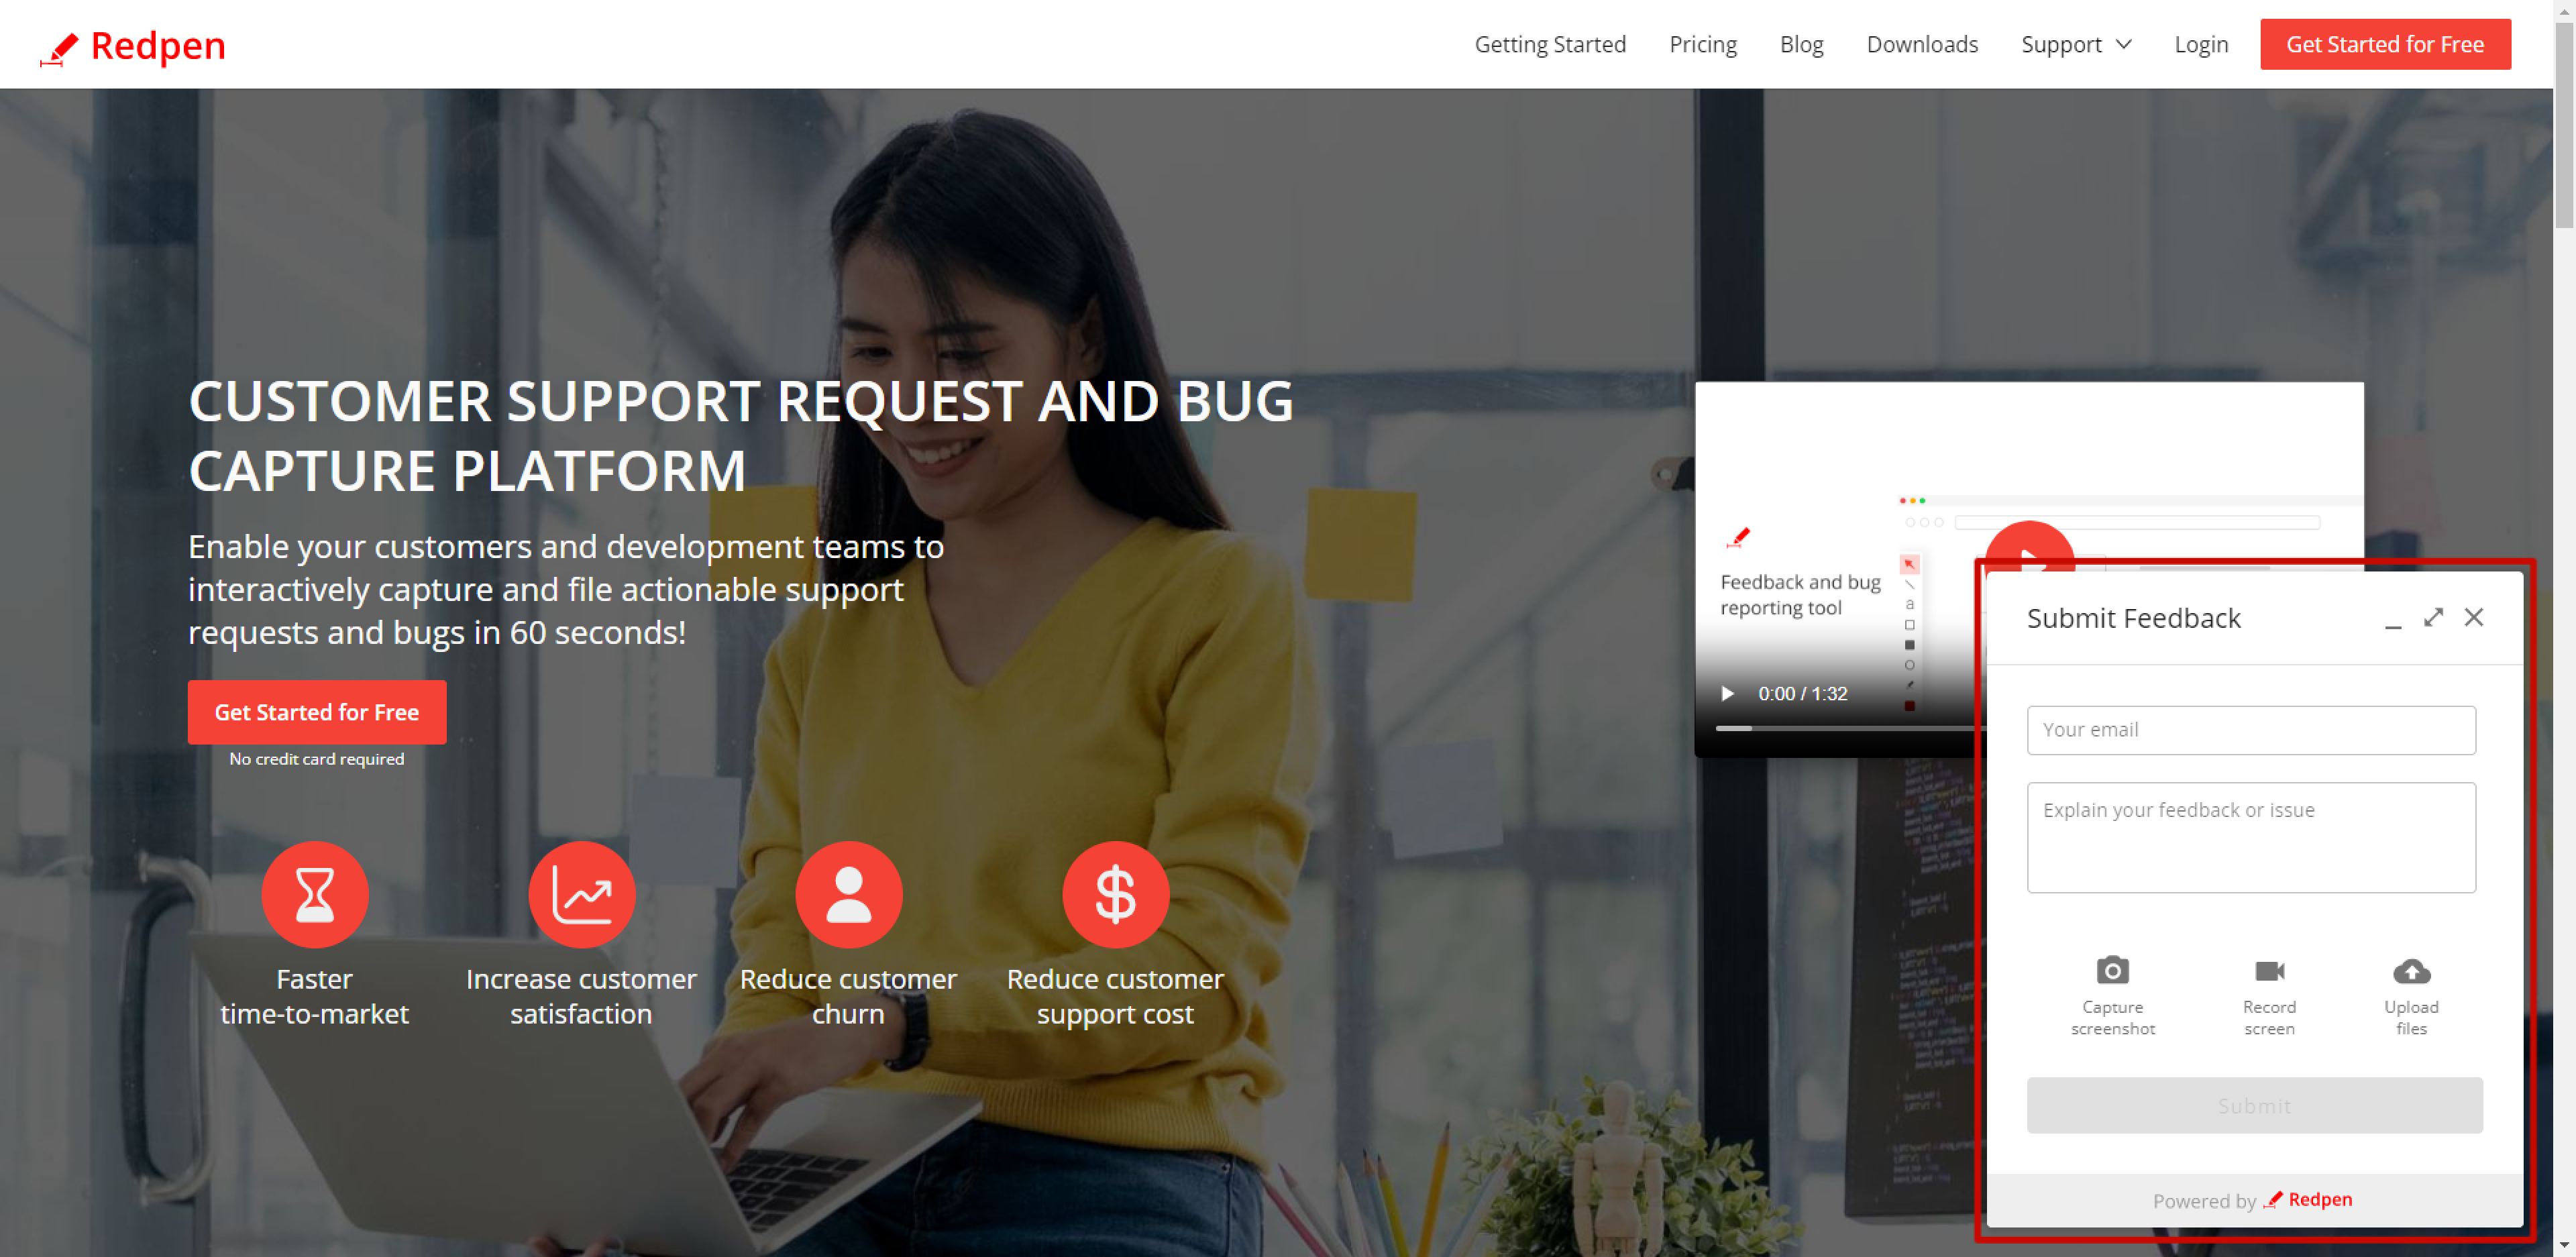Click the Submit Feedback widget title
Screen dimensions: 2576x1257
coord(2134,618)
